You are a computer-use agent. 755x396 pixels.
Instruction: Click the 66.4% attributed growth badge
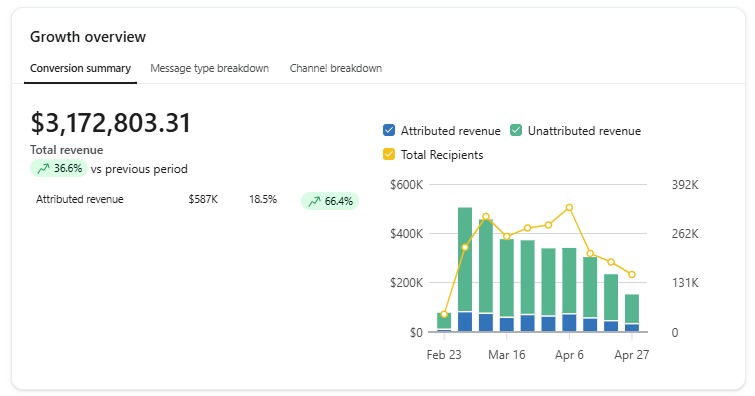click(330, 201)
